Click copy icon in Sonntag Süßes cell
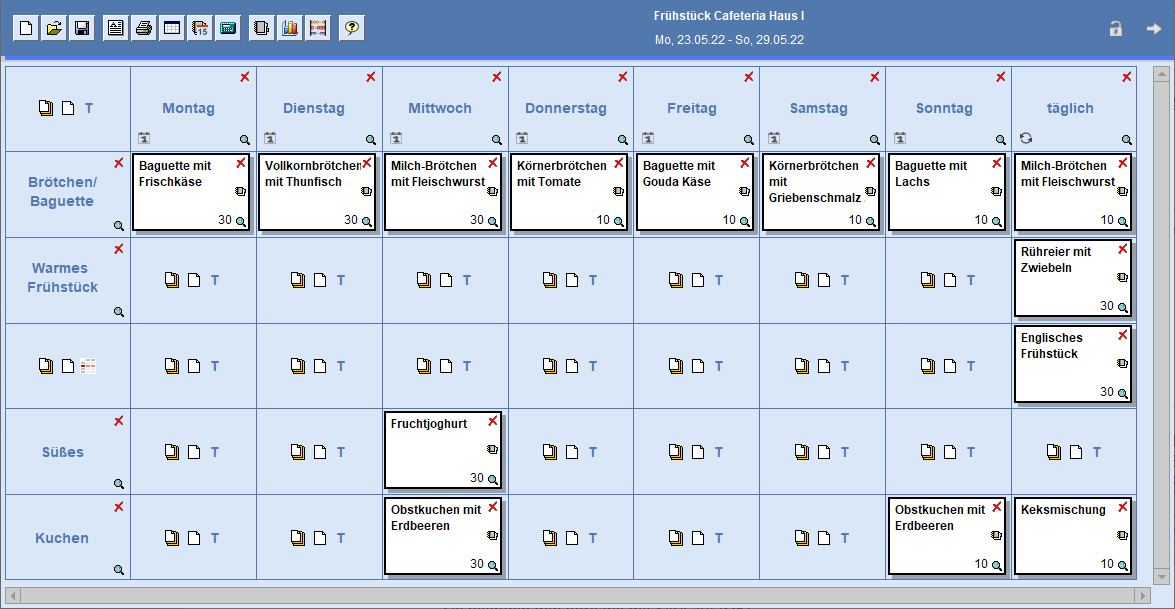 [x=928, y=452]
